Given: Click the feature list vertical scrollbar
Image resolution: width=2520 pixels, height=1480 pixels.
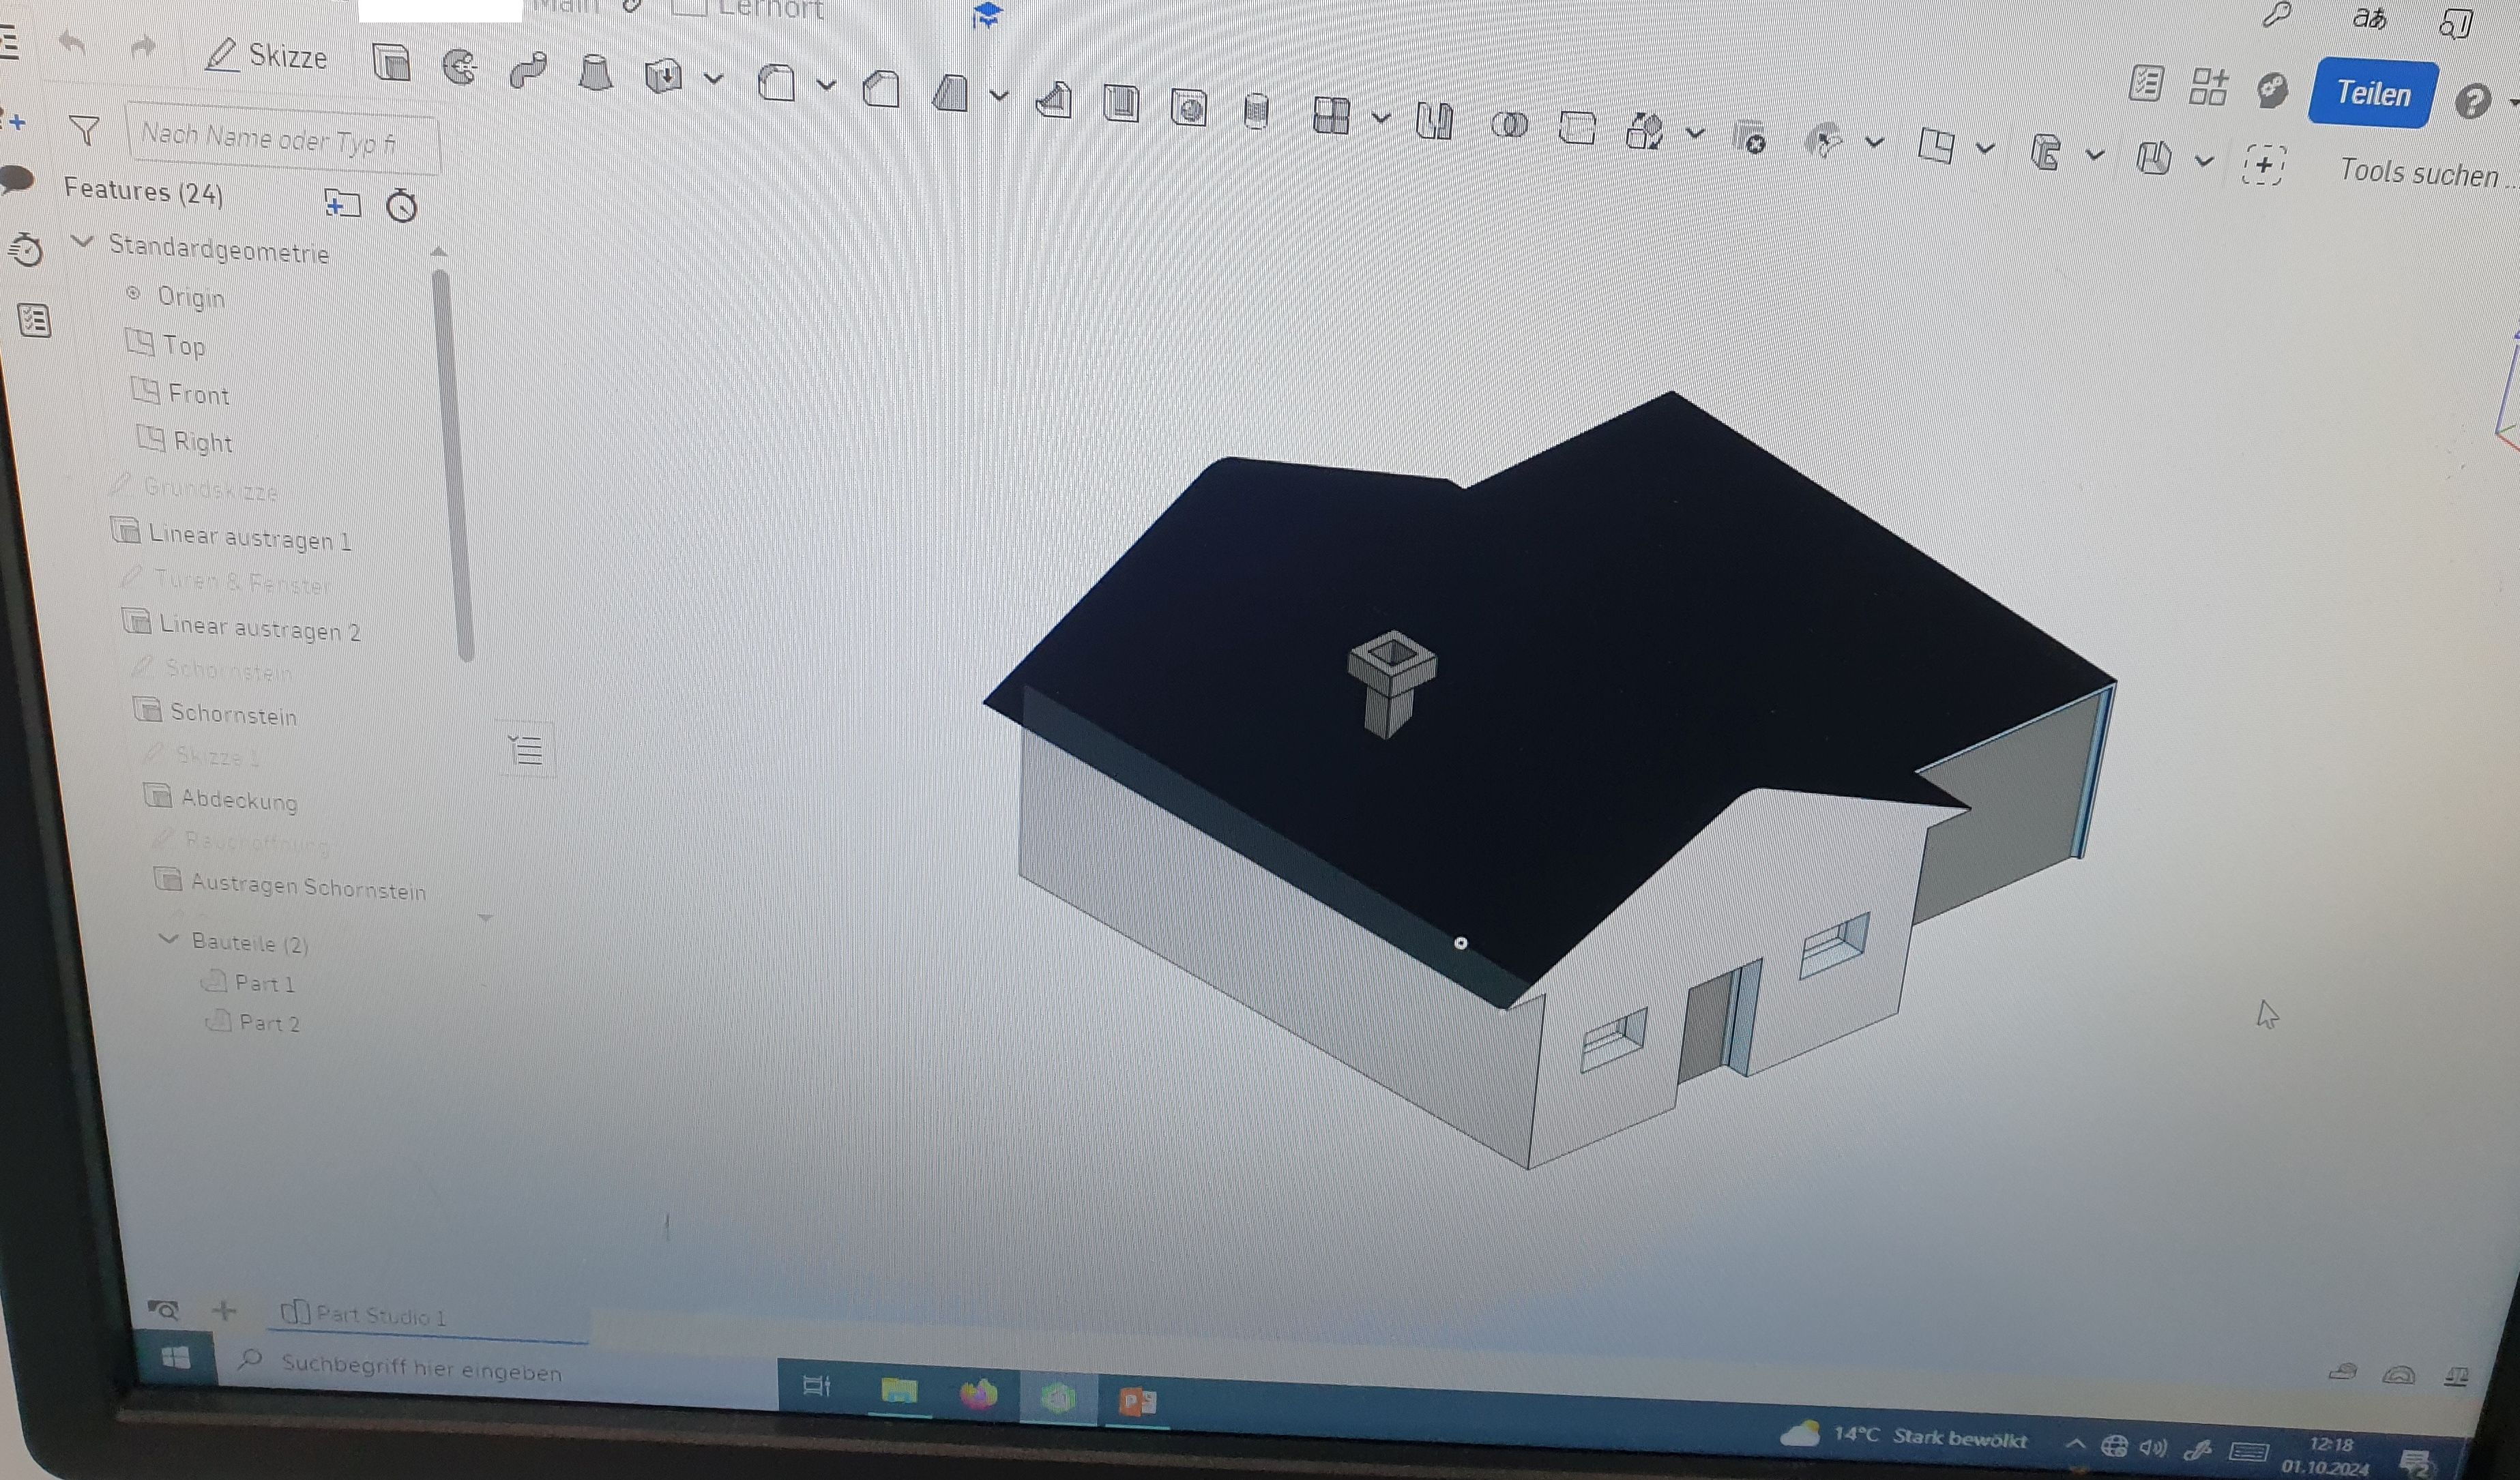Looking at the screenshot, I should (452, 466).
